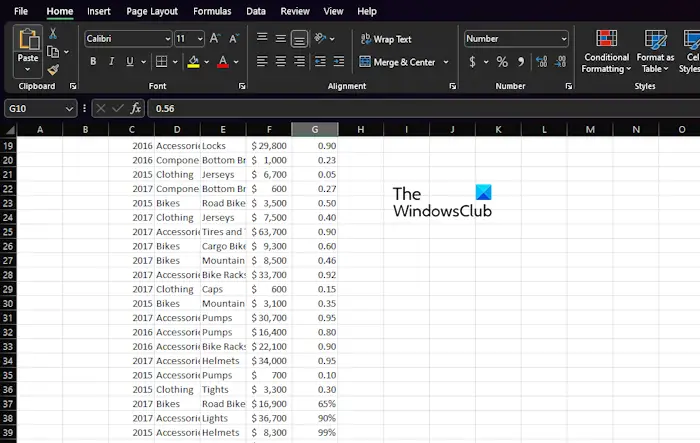Apply red Font Color A
The image size is (700, 443).
[x=223, y=62]
